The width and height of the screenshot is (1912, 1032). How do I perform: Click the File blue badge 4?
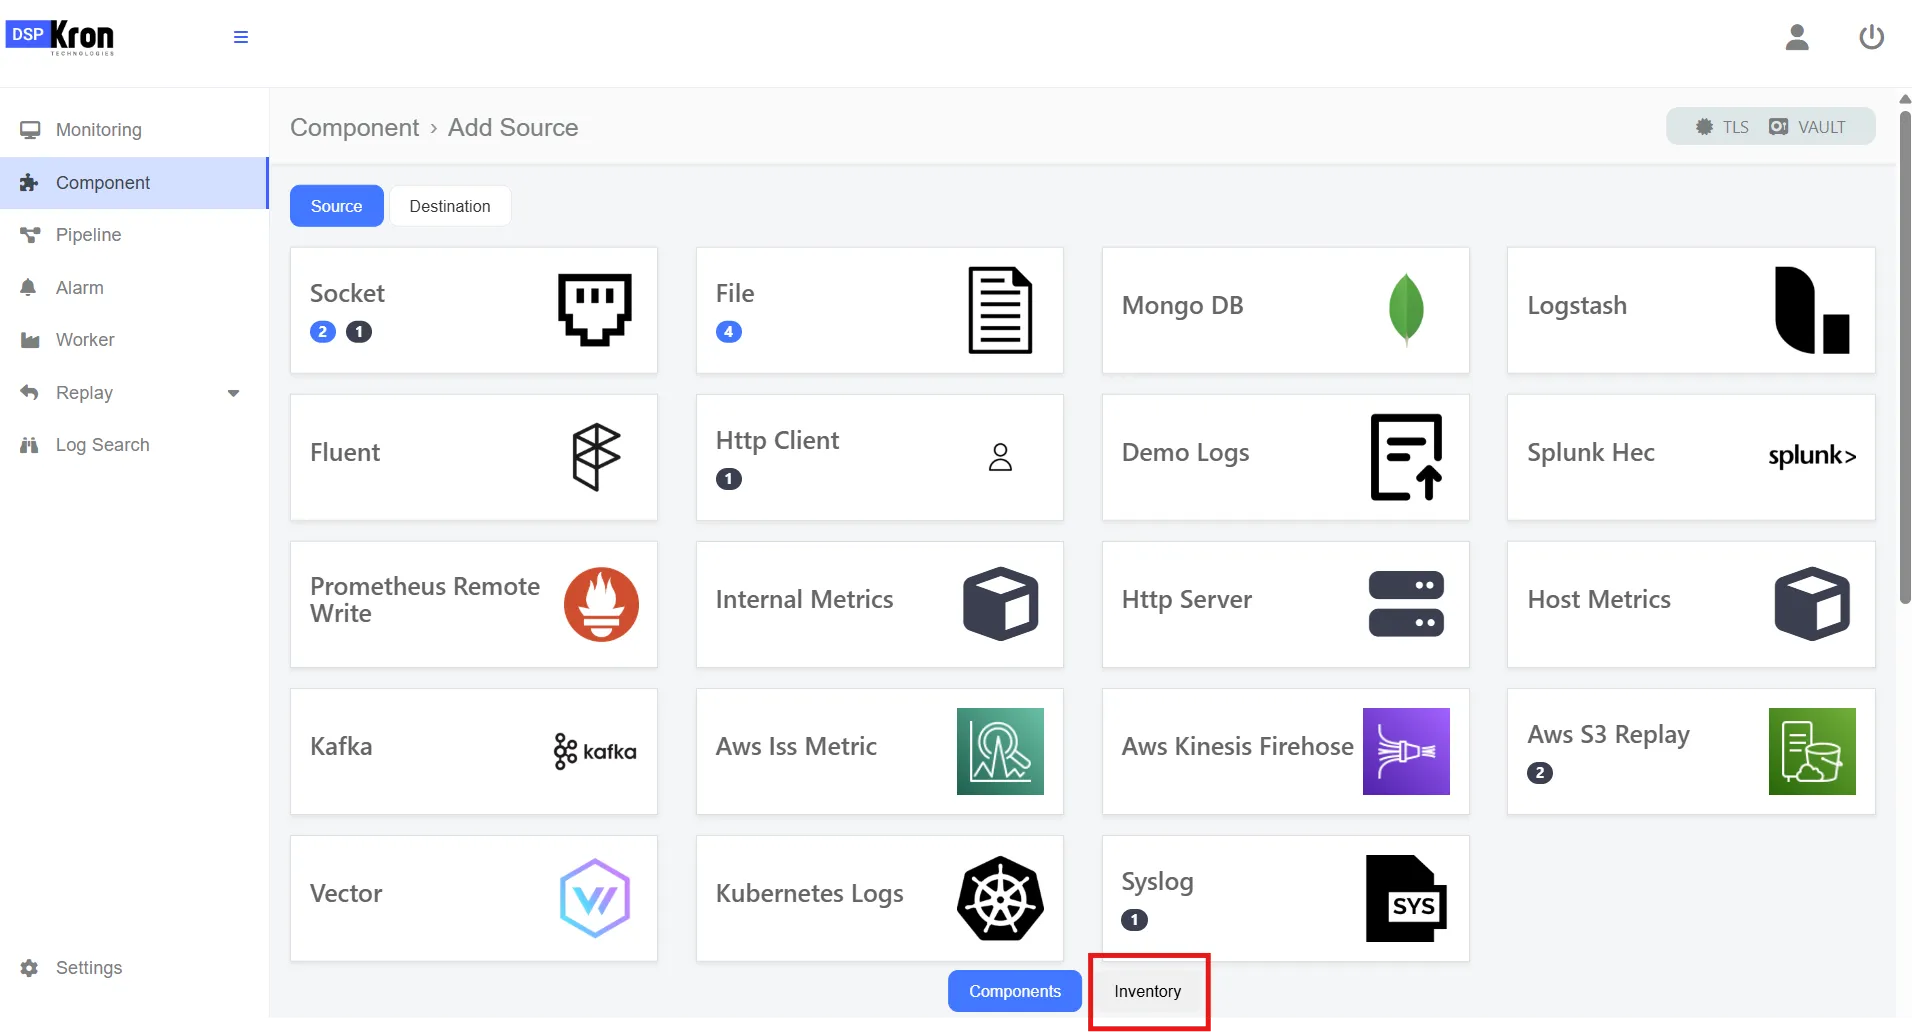point(729,332)
